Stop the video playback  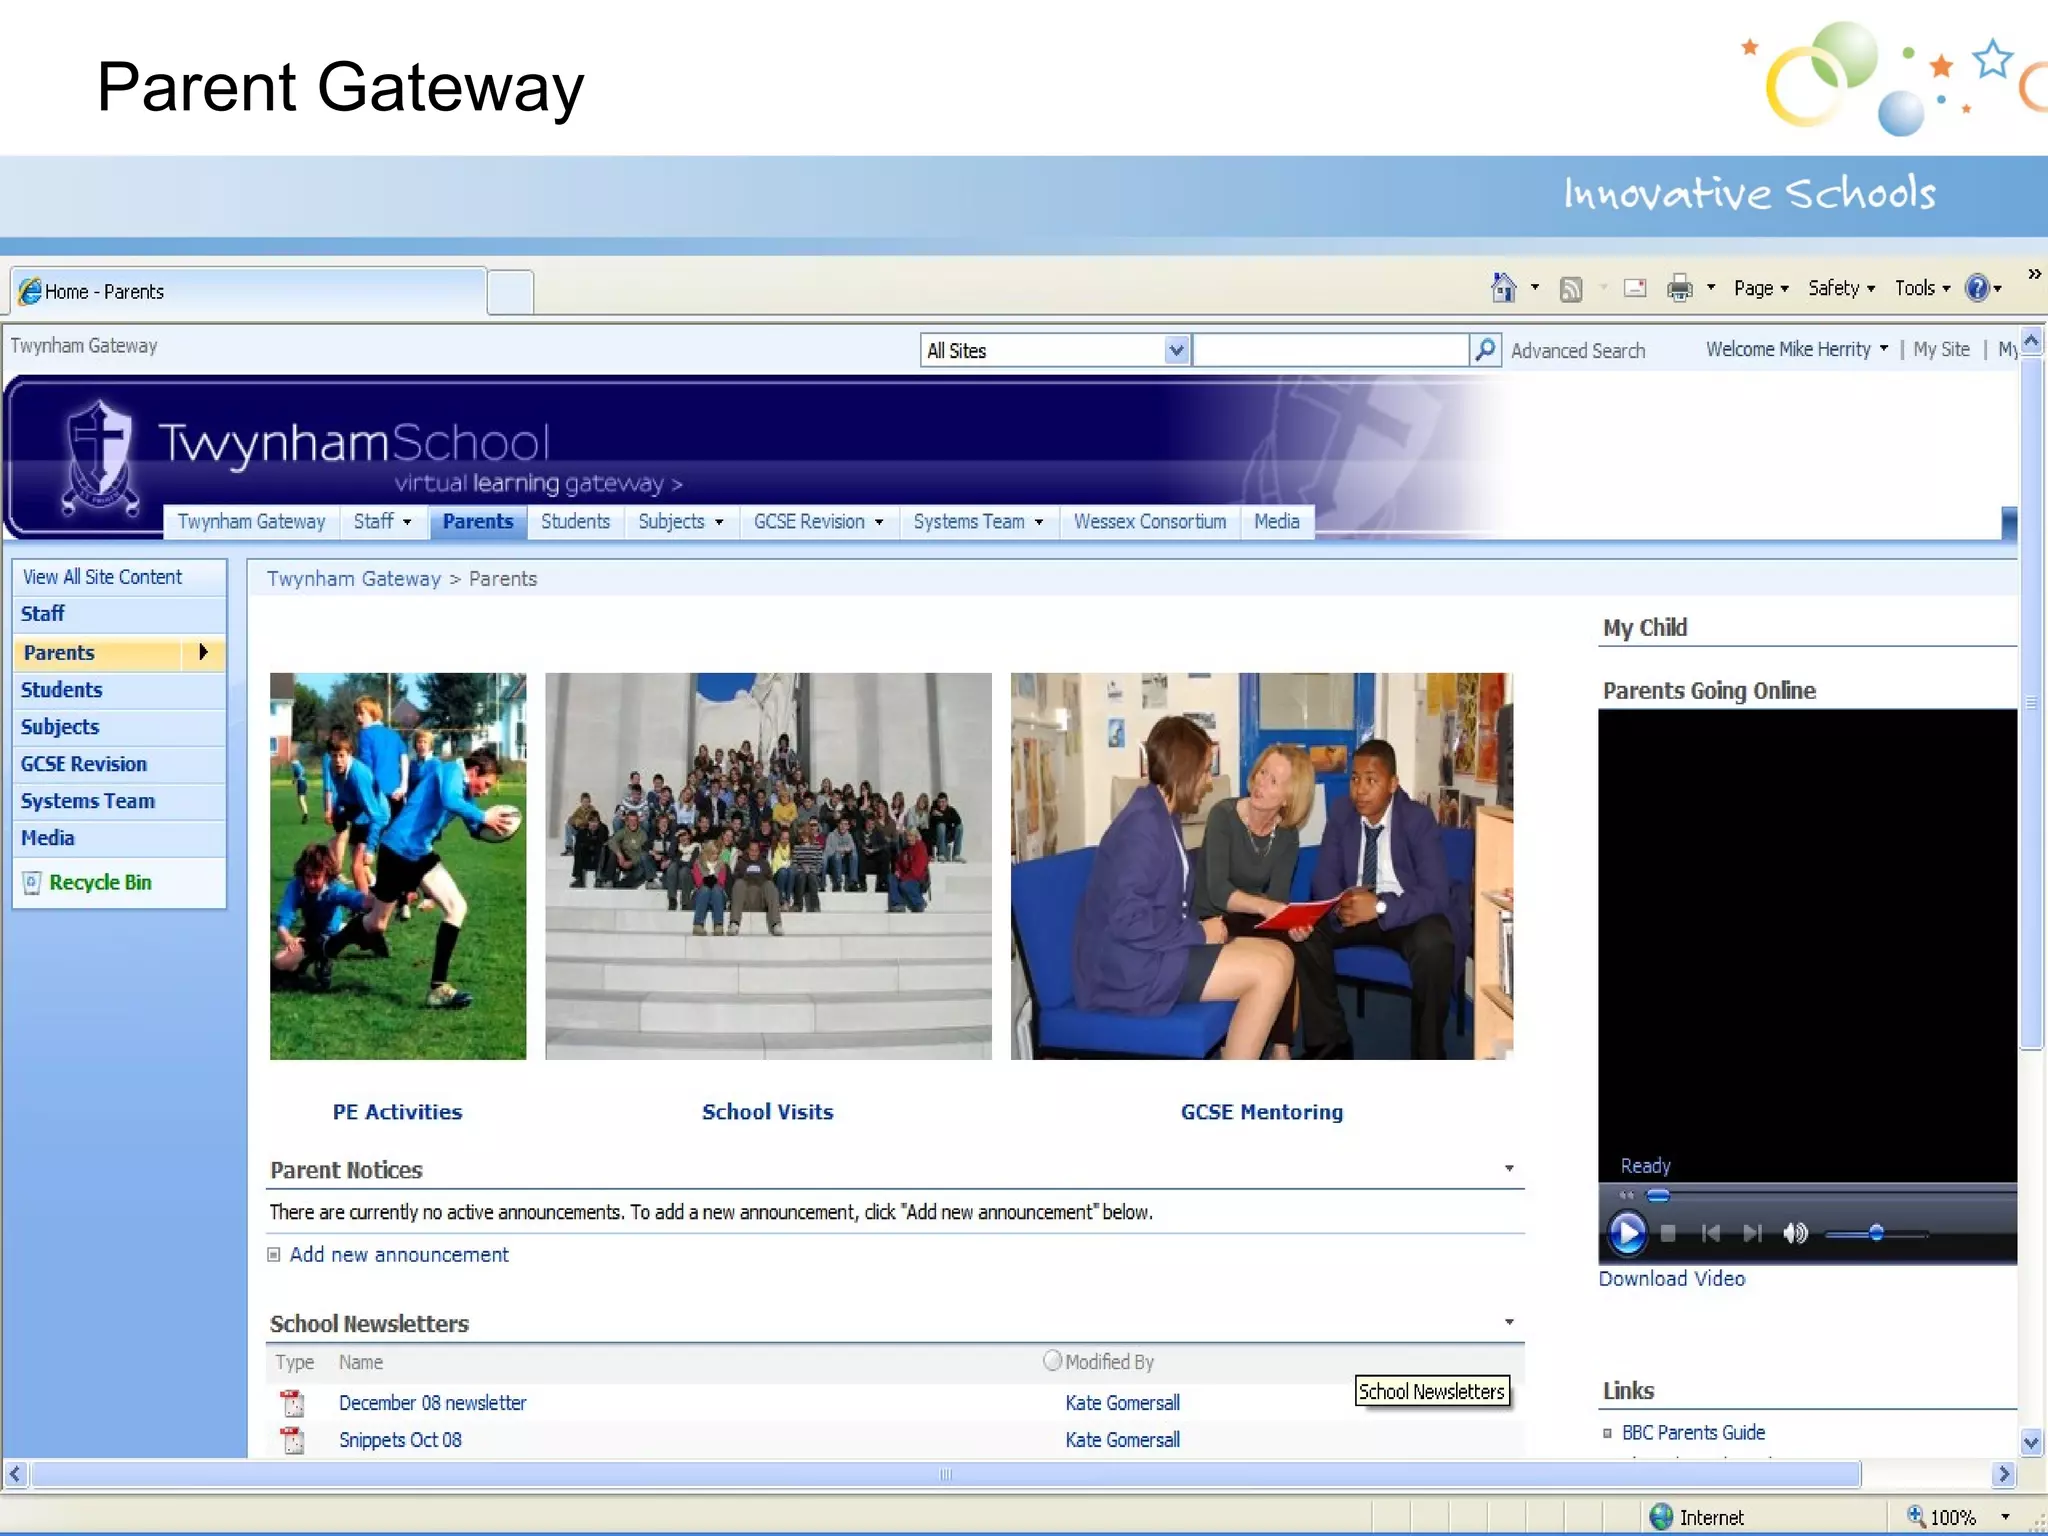[1668, 1233]
